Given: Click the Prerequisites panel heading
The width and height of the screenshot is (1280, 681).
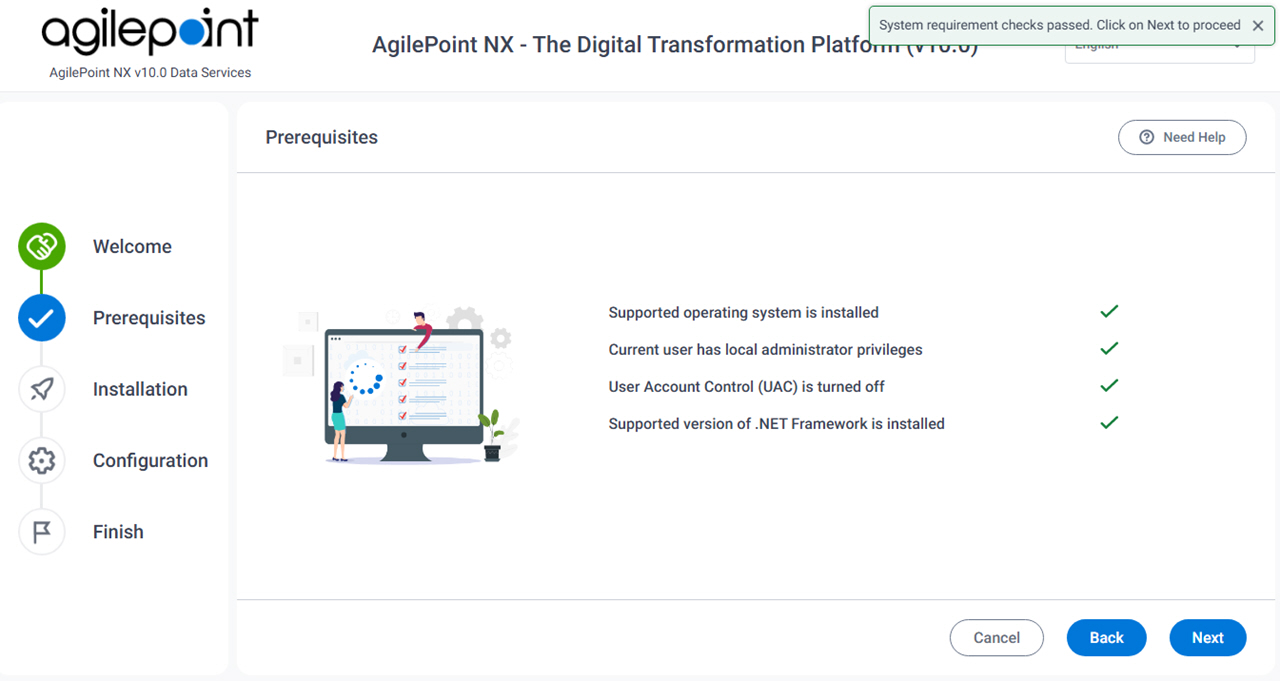Looking at the screenshot, I should 322,138.
